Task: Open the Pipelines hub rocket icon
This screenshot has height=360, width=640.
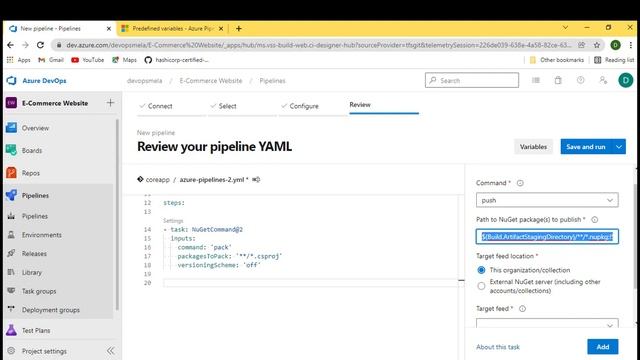Action: pos(11,196)
